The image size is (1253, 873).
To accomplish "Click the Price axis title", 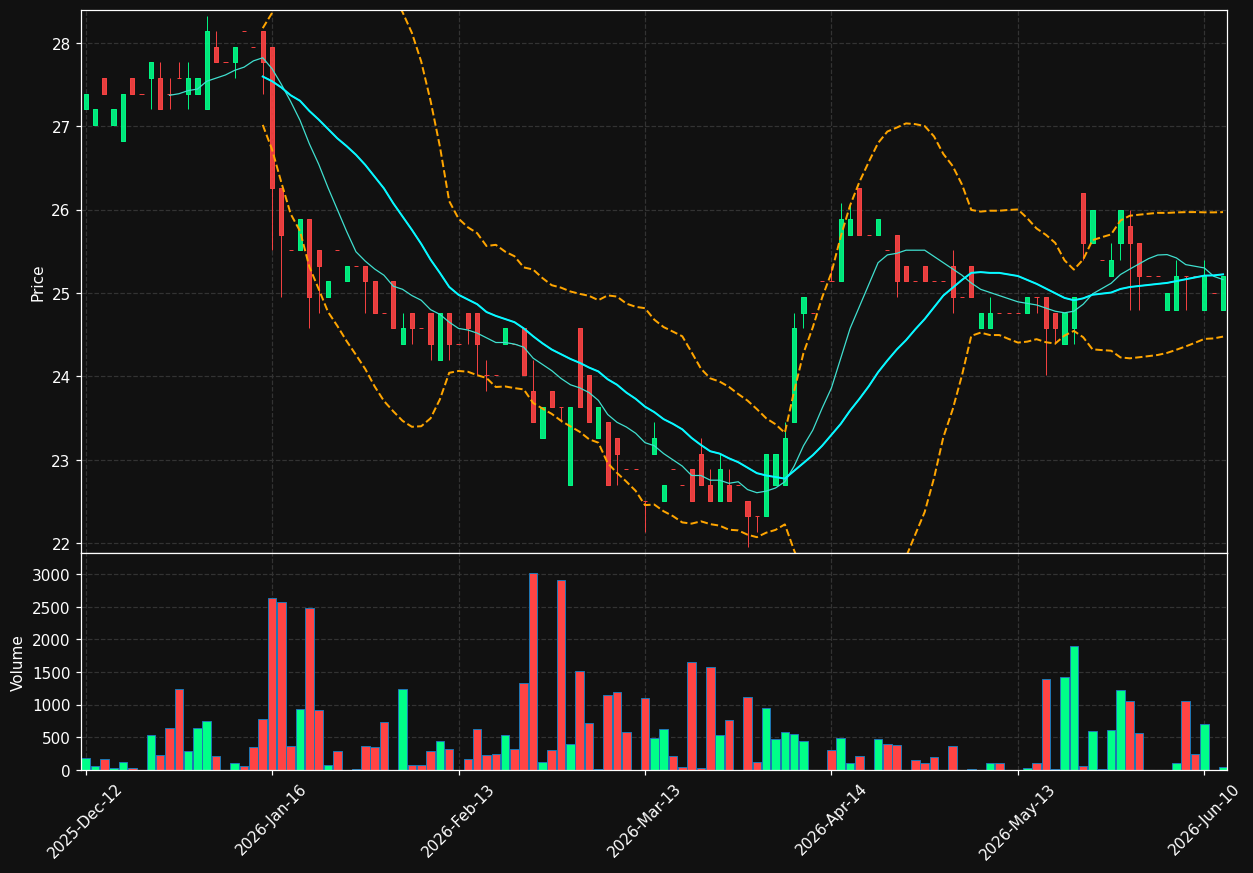I will click(38, 283).
